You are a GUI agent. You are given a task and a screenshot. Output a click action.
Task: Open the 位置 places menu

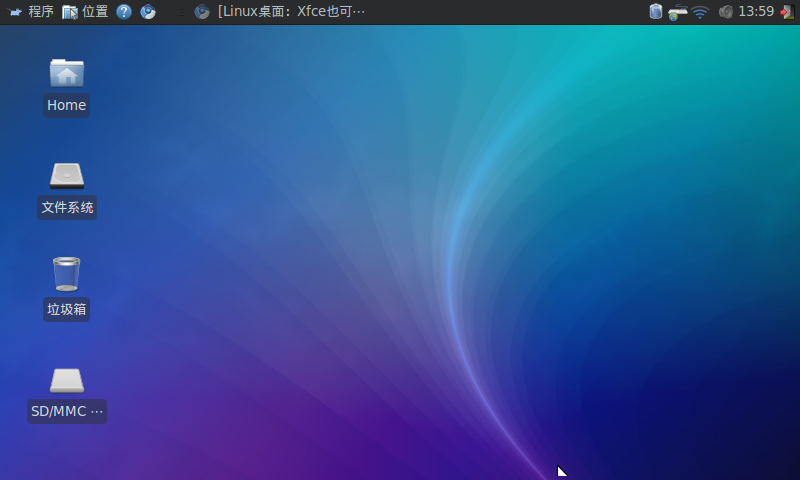[x=85, y=11]
